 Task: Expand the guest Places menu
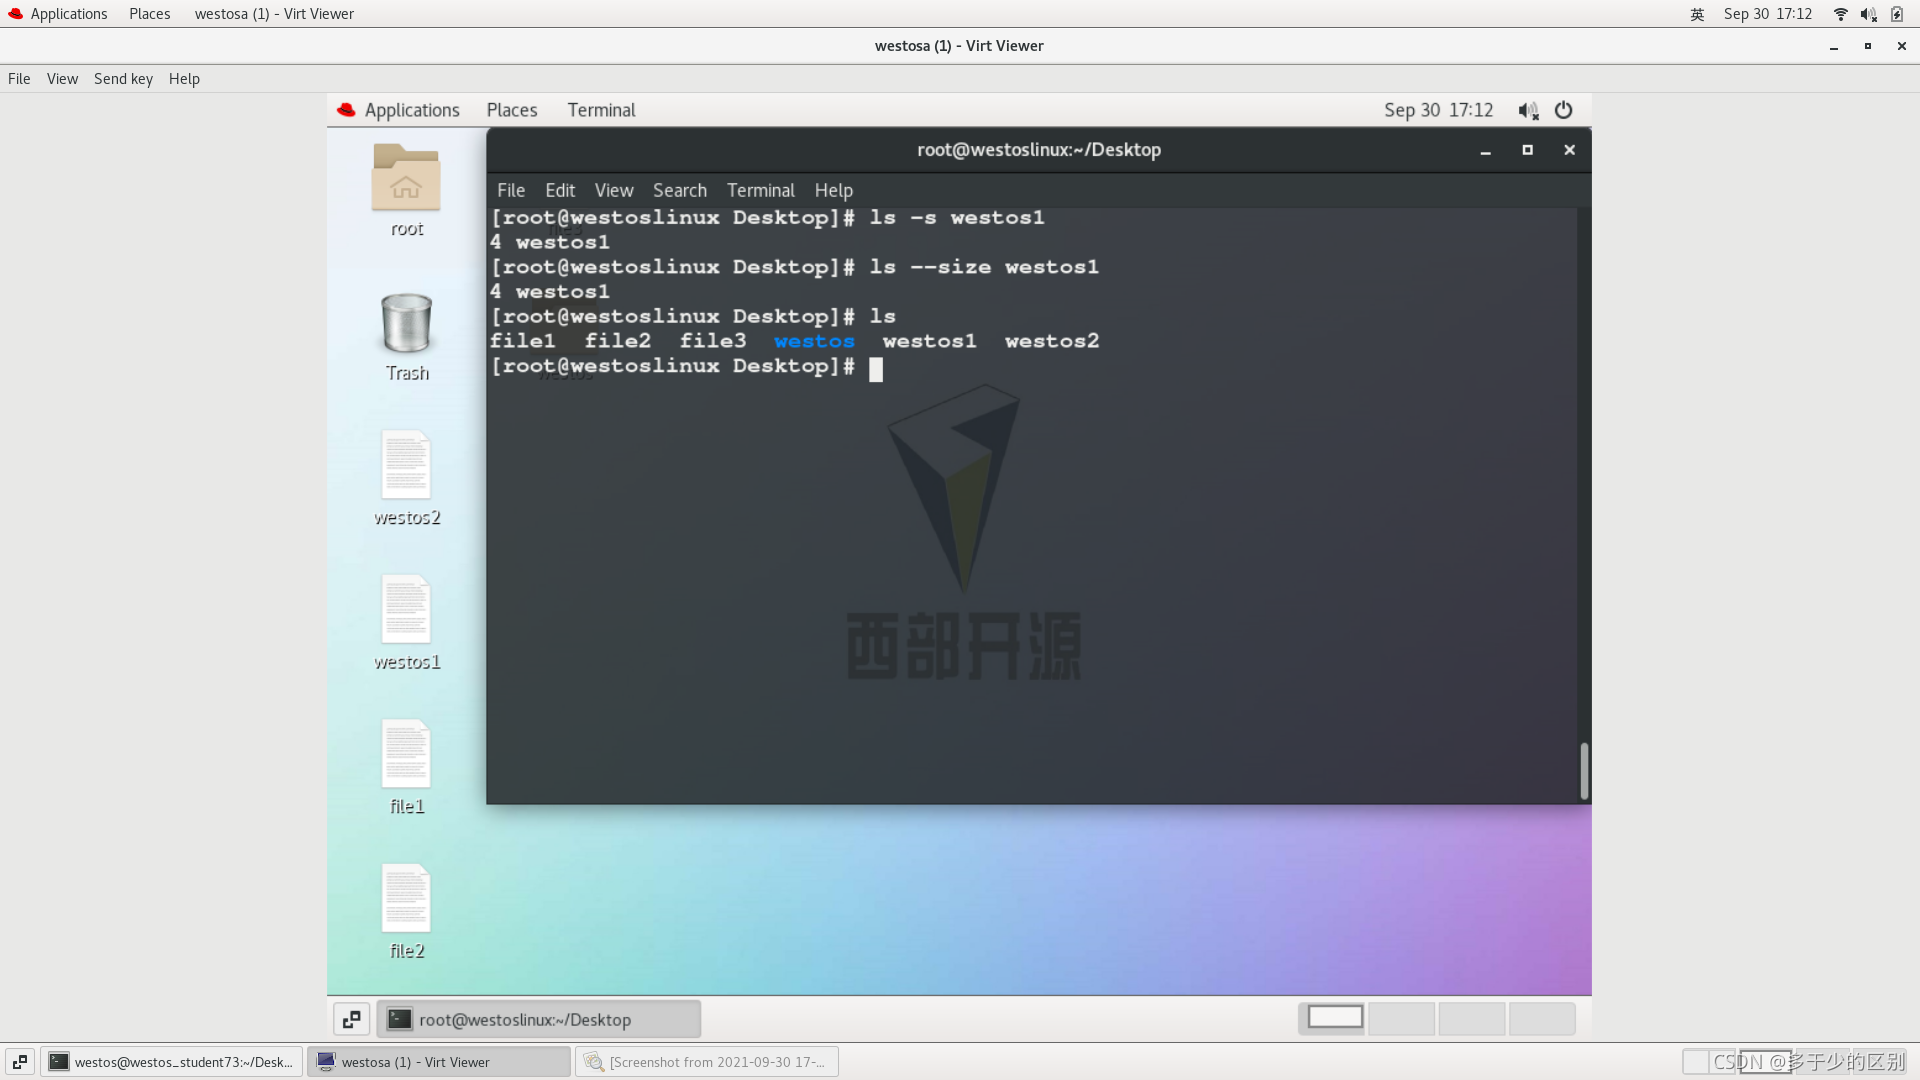[512, 110]
